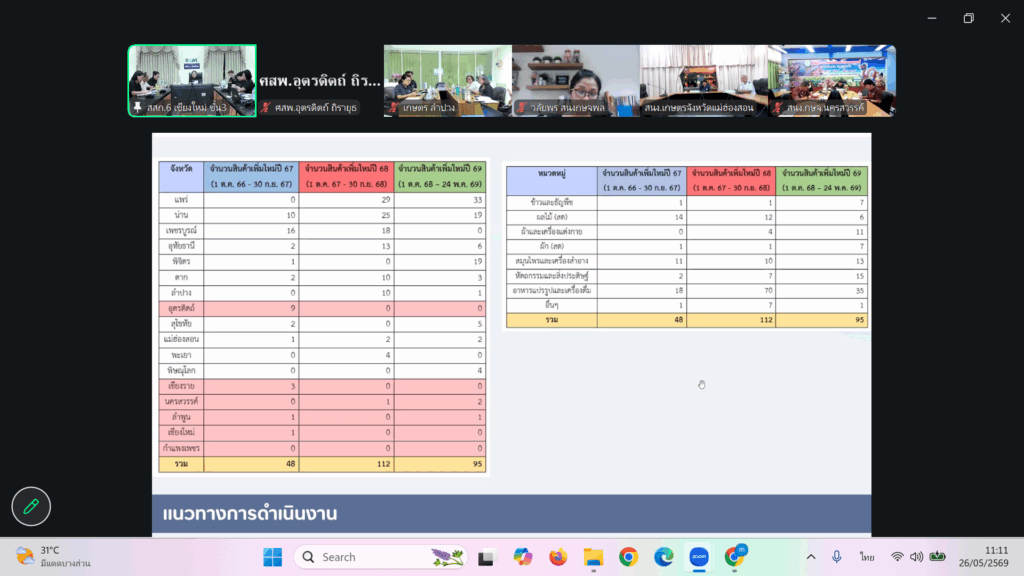
Task: Expand hidden system tray icons chevron
Action: [x=811, y=557]
